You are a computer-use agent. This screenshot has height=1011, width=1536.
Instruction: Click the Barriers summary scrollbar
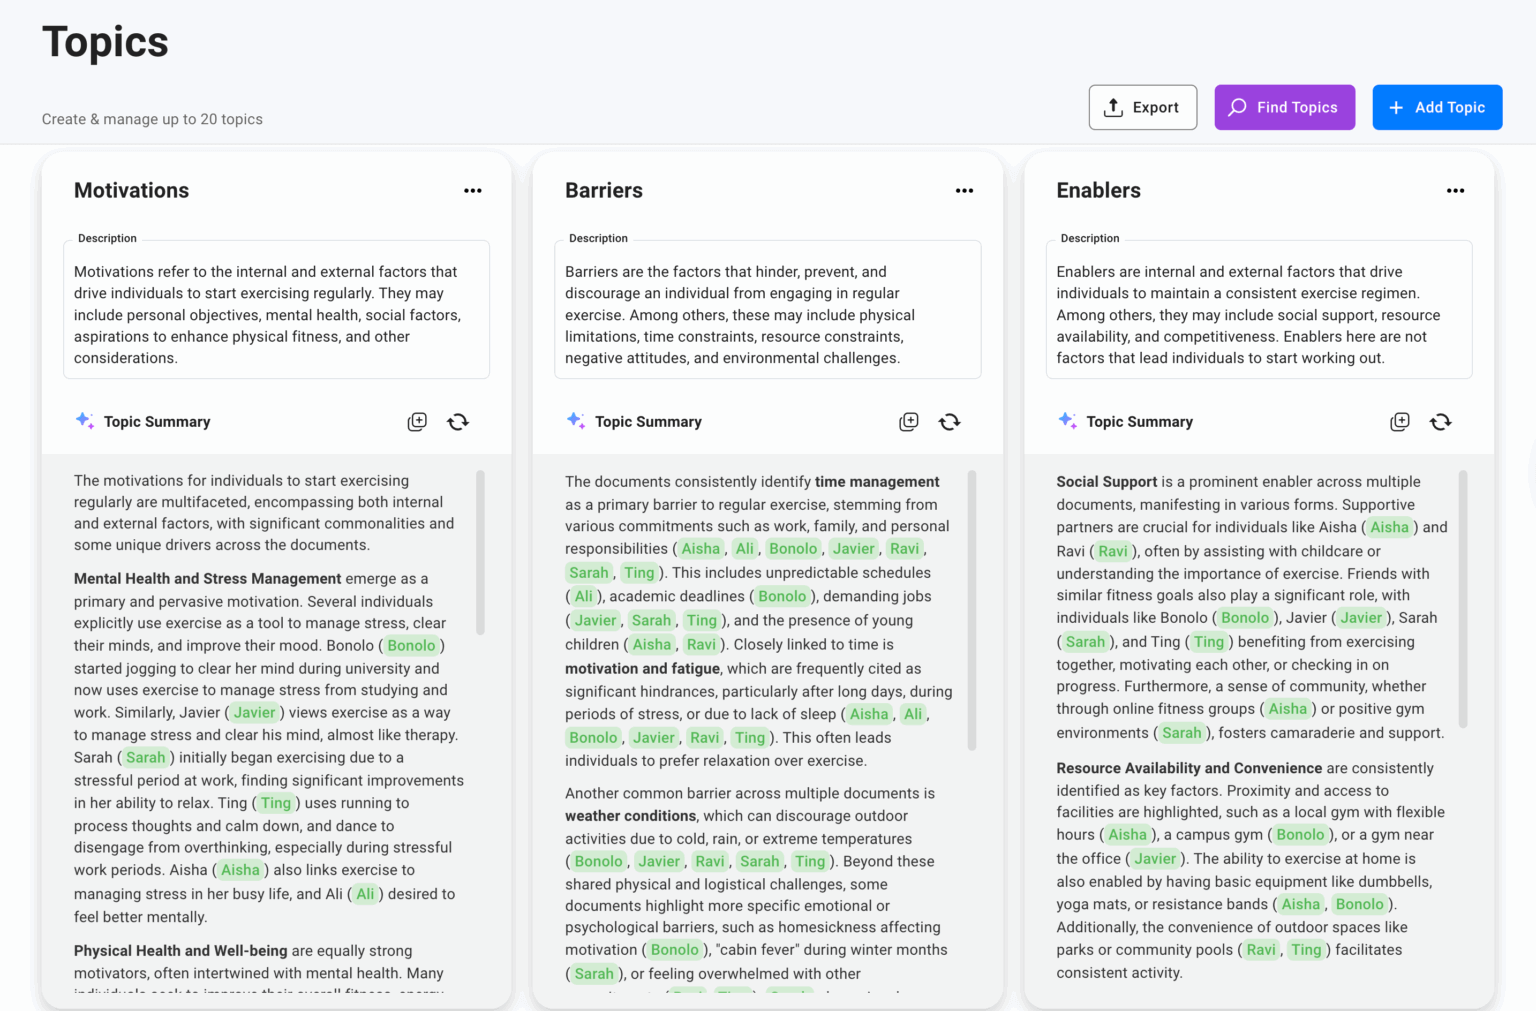[972, 610]
